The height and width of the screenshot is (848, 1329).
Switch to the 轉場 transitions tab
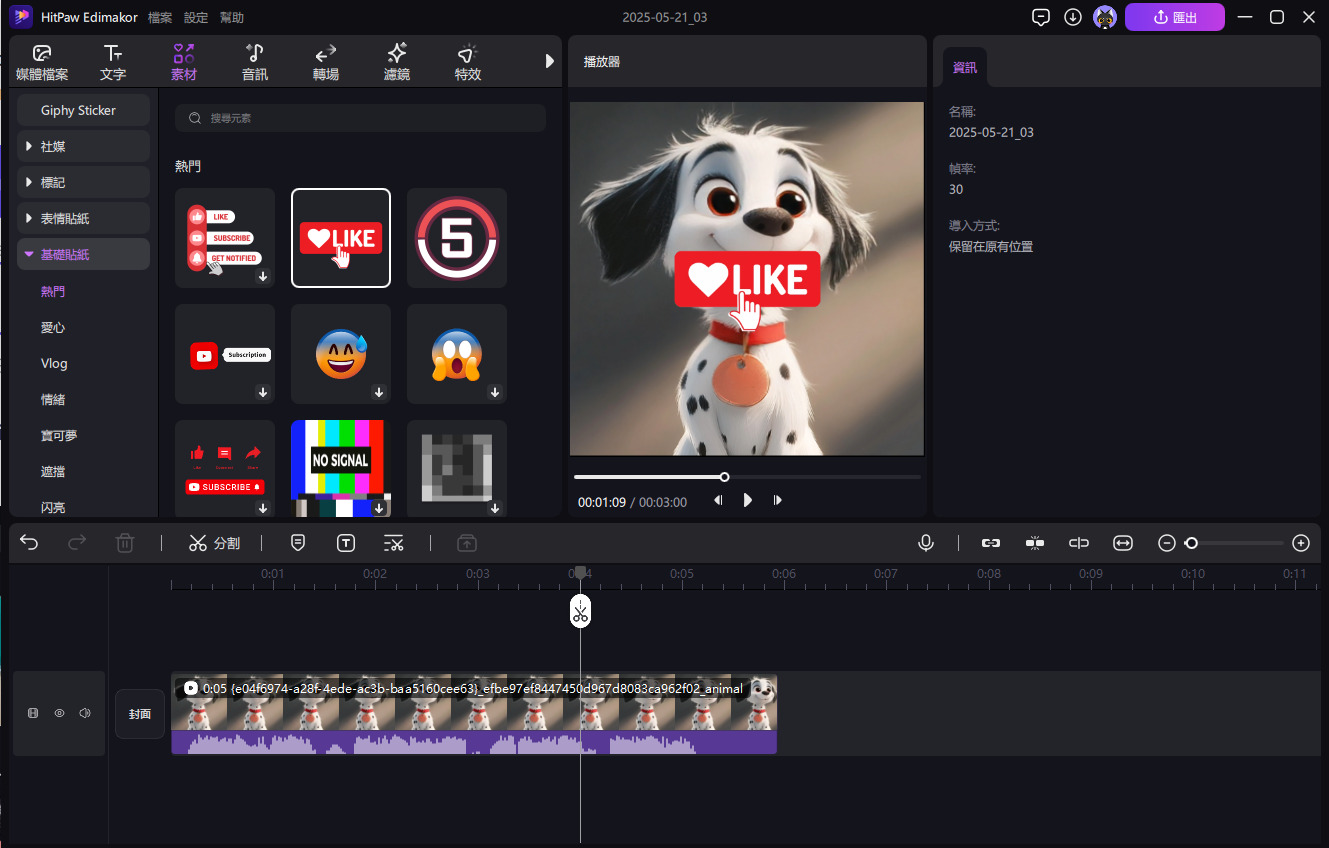point(326,62)
